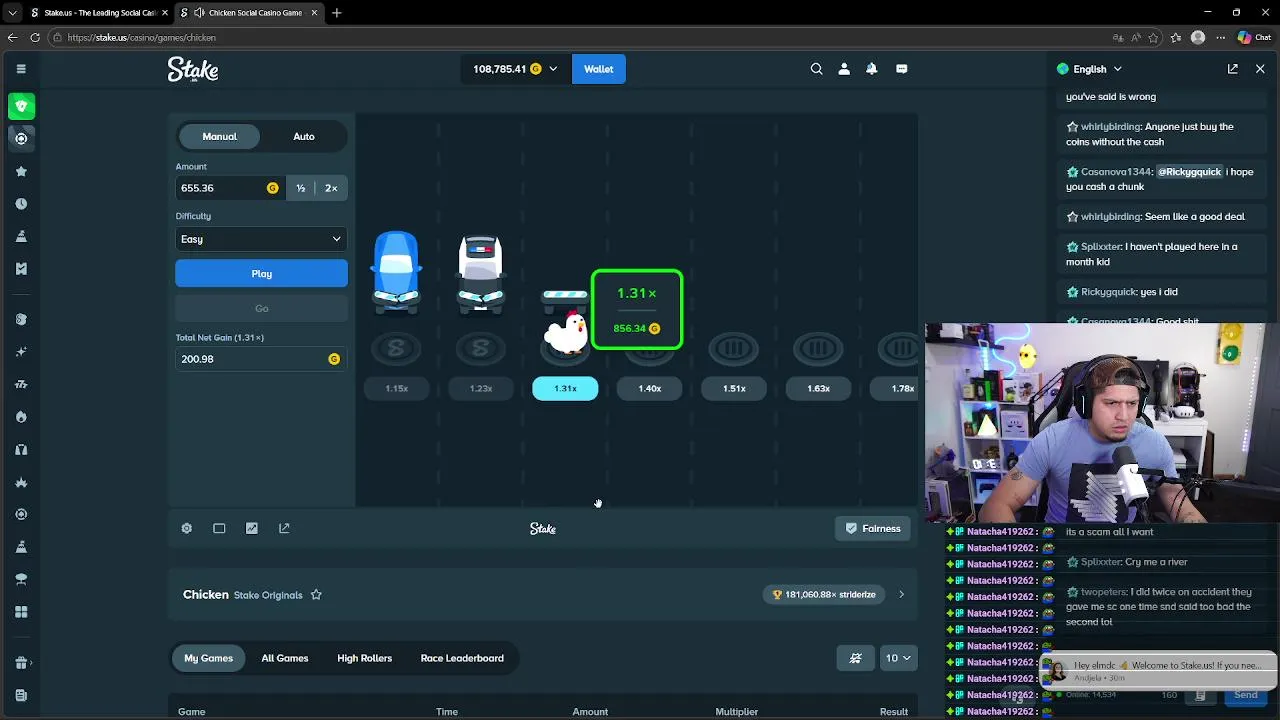The width and height of the screenshot is (1280, 720).
Task: Open the Difficulty dropdown set to Easy
Action: click(x=261, y=239)
